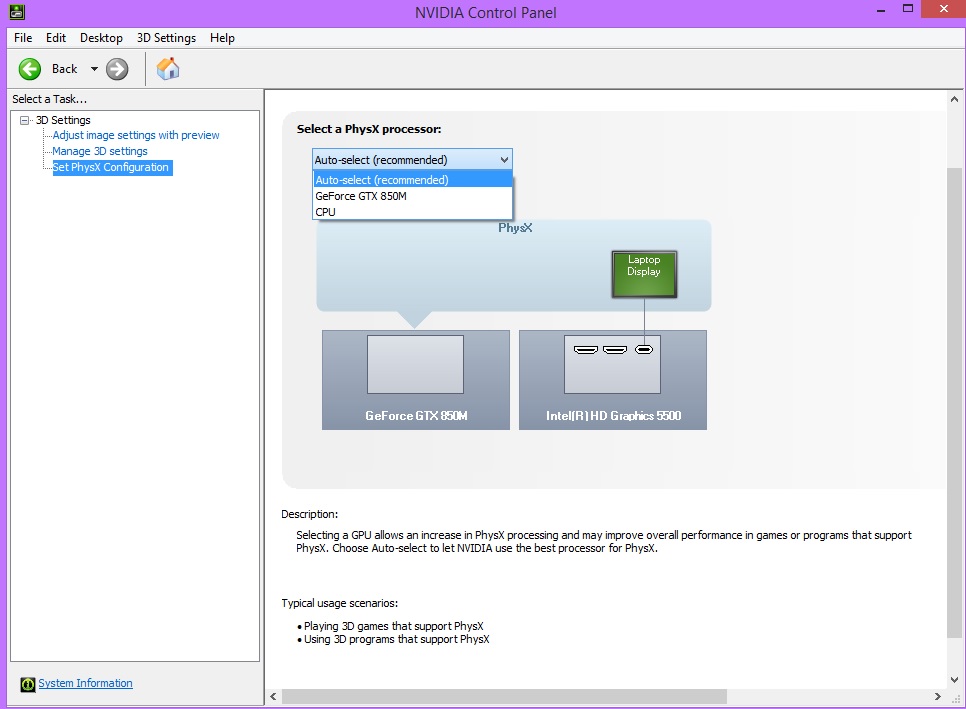
Task: Click 'Typical usage scenarios:' text
Action: (339, 603)
